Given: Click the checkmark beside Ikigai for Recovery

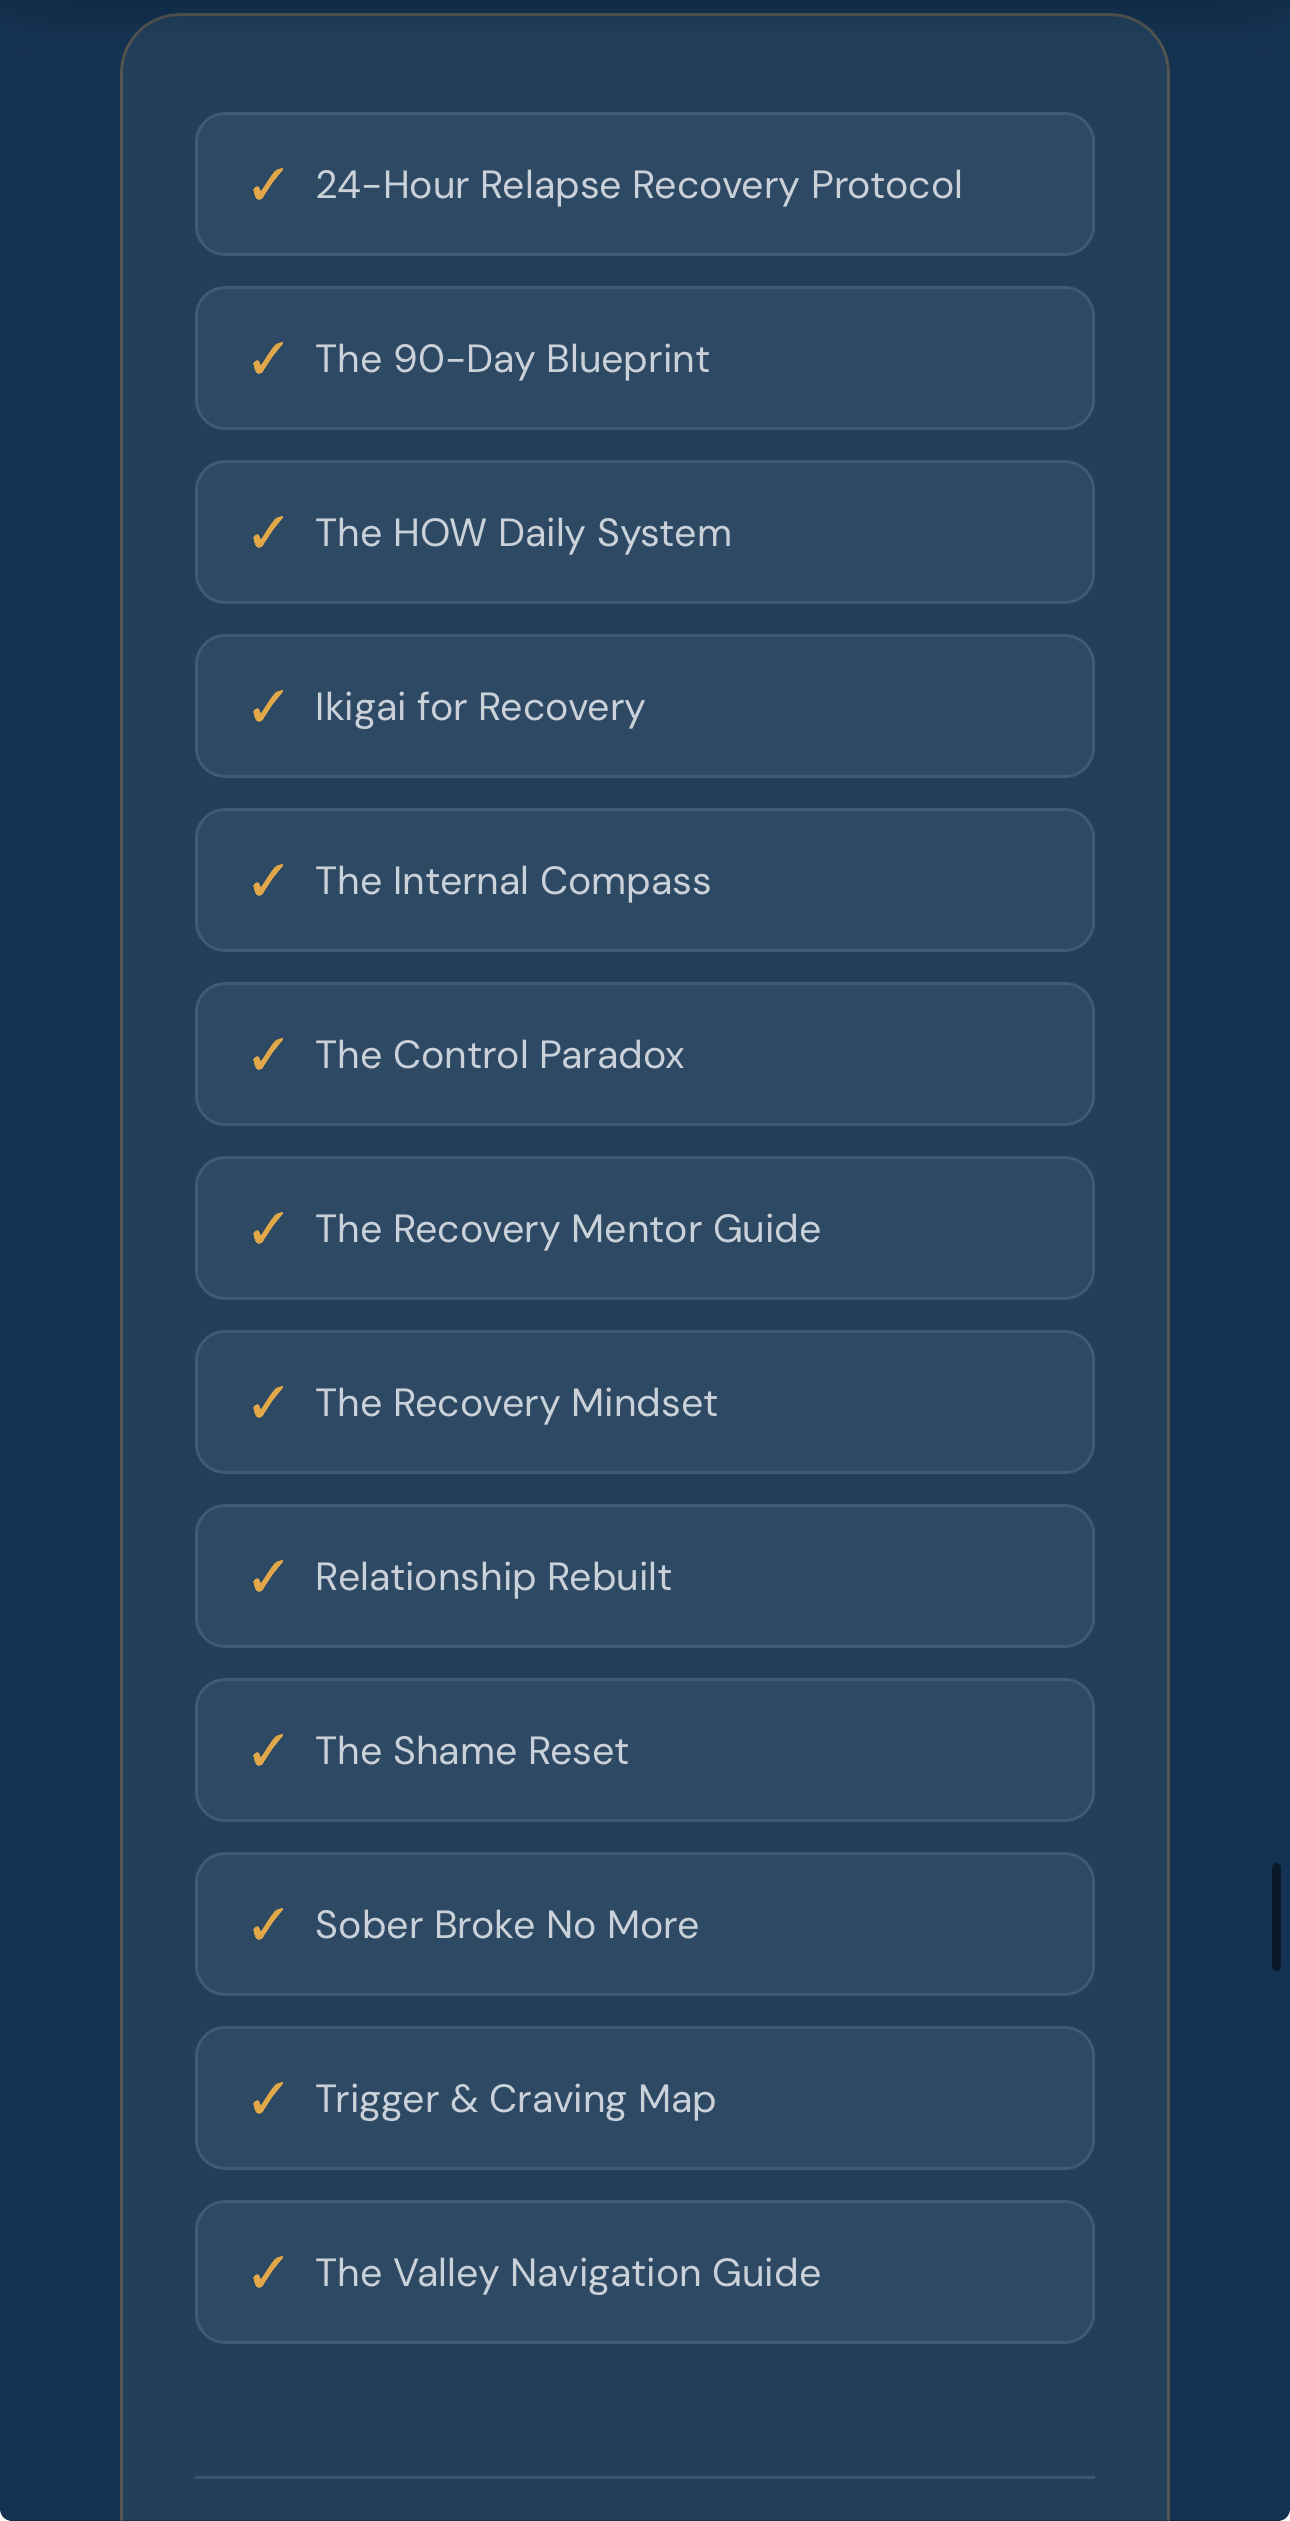Looking at the screenshot, I should coord(267,707).
